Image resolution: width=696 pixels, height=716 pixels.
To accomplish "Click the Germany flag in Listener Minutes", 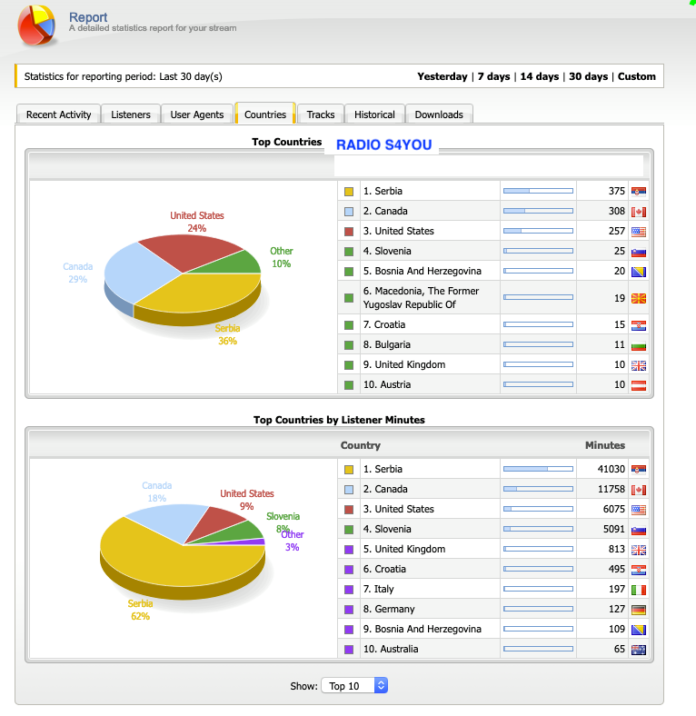I will coord(638,609).
